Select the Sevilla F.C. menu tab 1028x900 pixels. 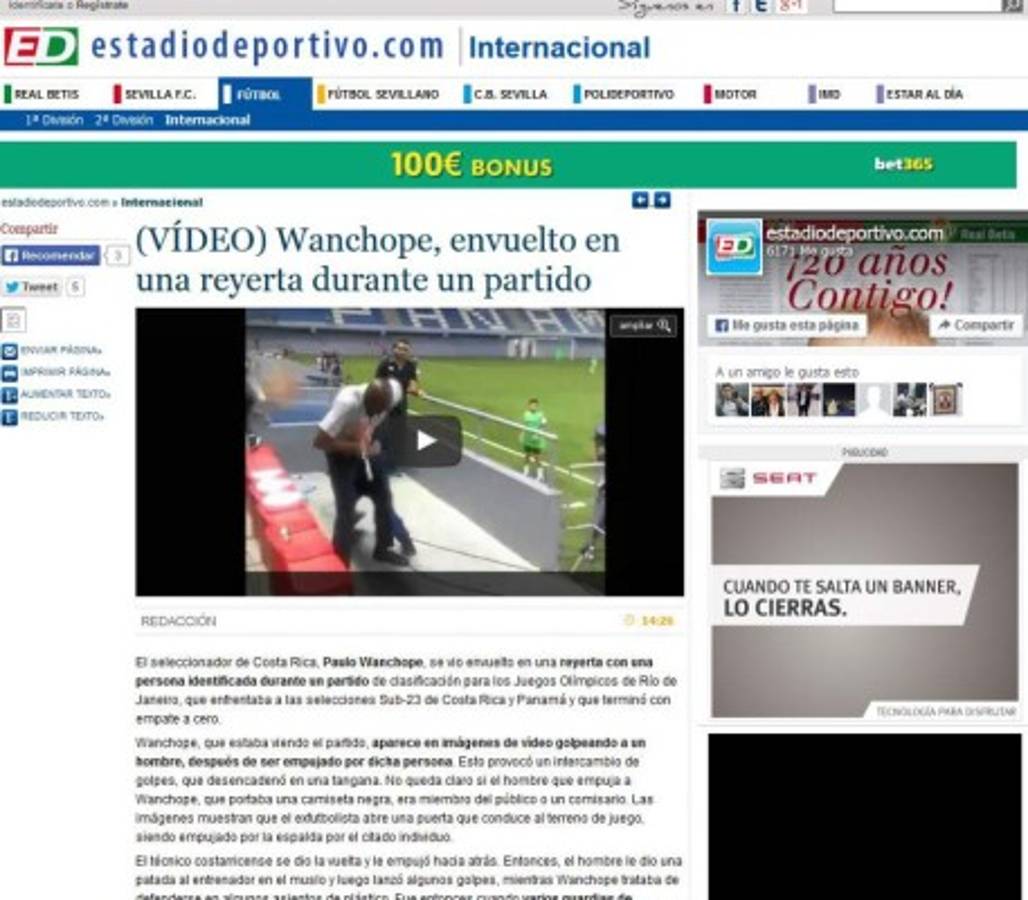coord(159,94)
